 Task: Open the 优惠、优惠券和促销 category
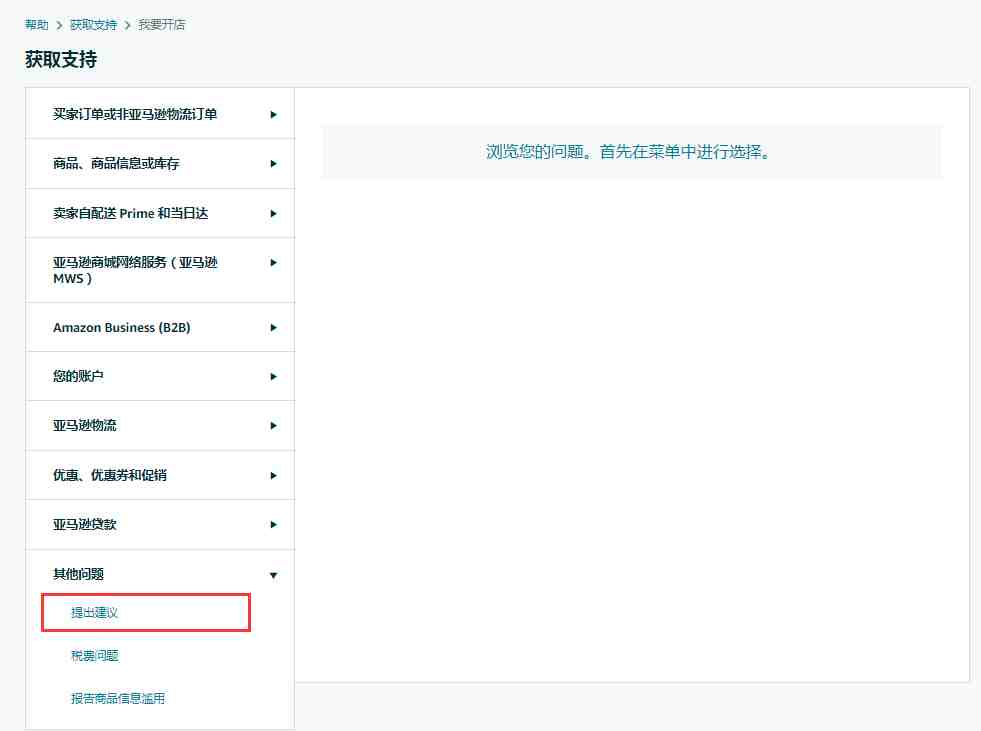pos(110,475)
